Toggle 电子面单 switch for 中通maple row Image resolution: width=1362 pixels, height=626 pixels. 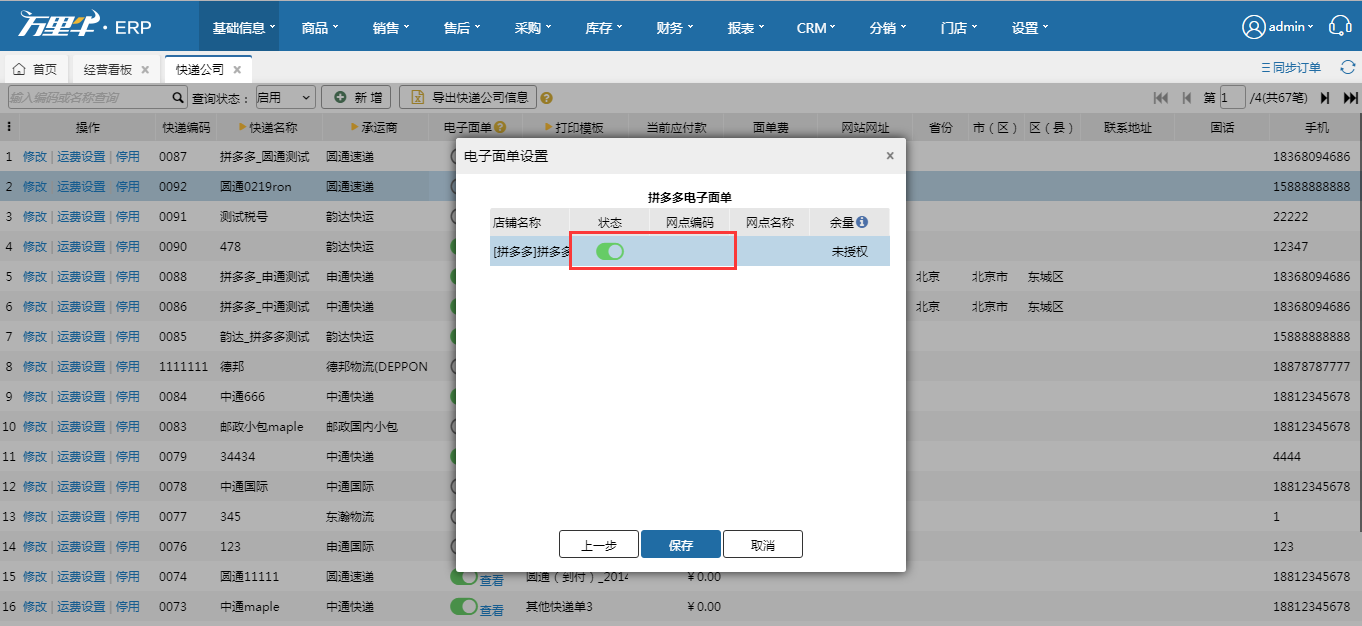pos(464,607)
